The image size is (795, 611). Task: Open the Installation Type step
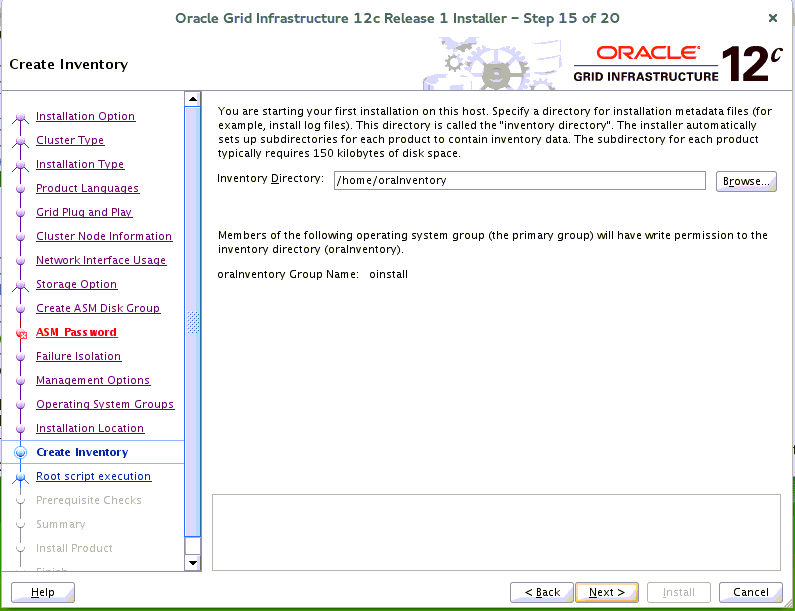pos(80,164)
